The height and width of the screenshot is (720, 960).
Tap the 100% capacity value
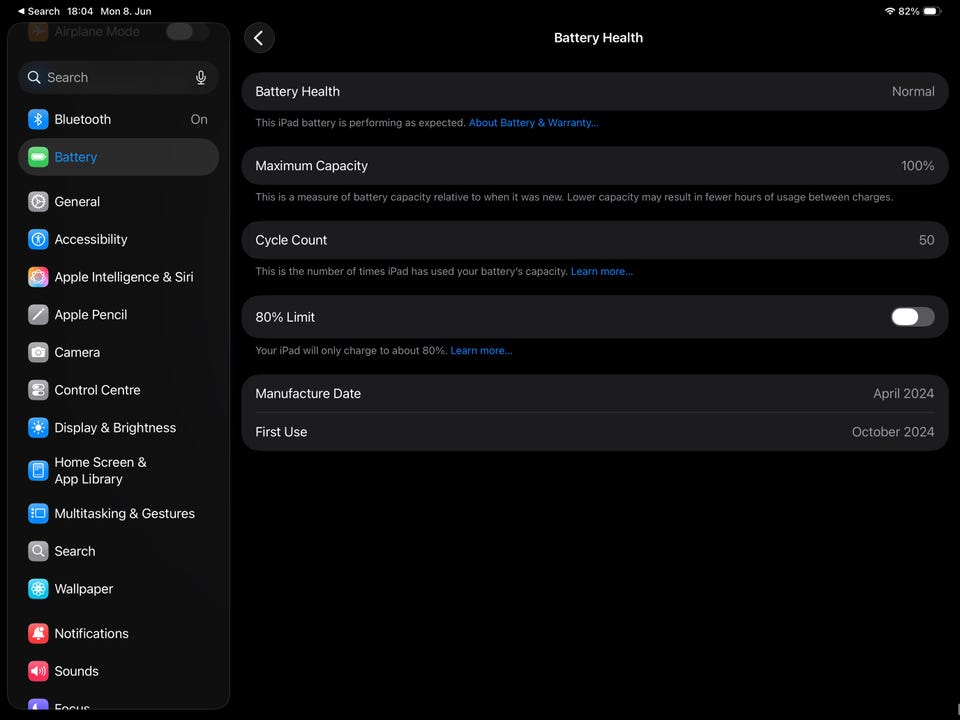[917, 166]
